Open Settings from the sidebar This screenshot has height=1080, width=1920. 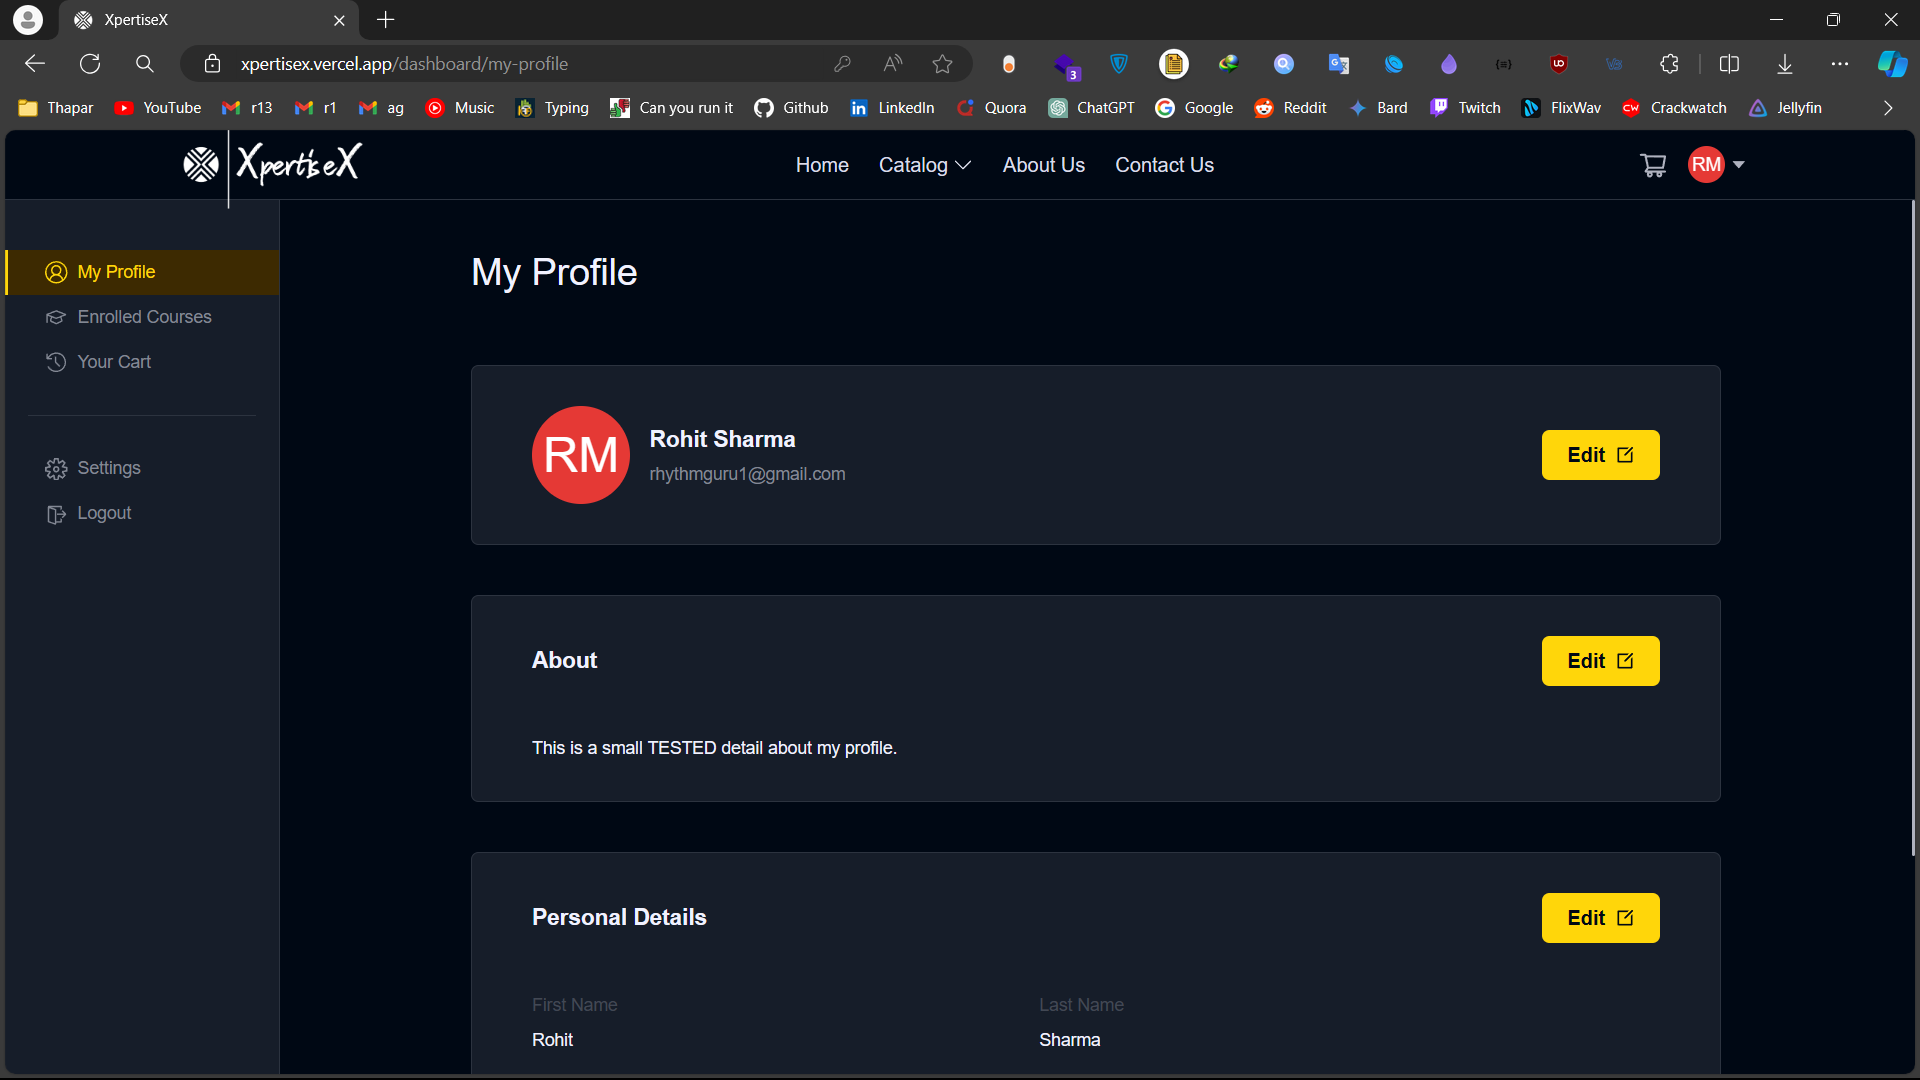(x=108, y=468)
